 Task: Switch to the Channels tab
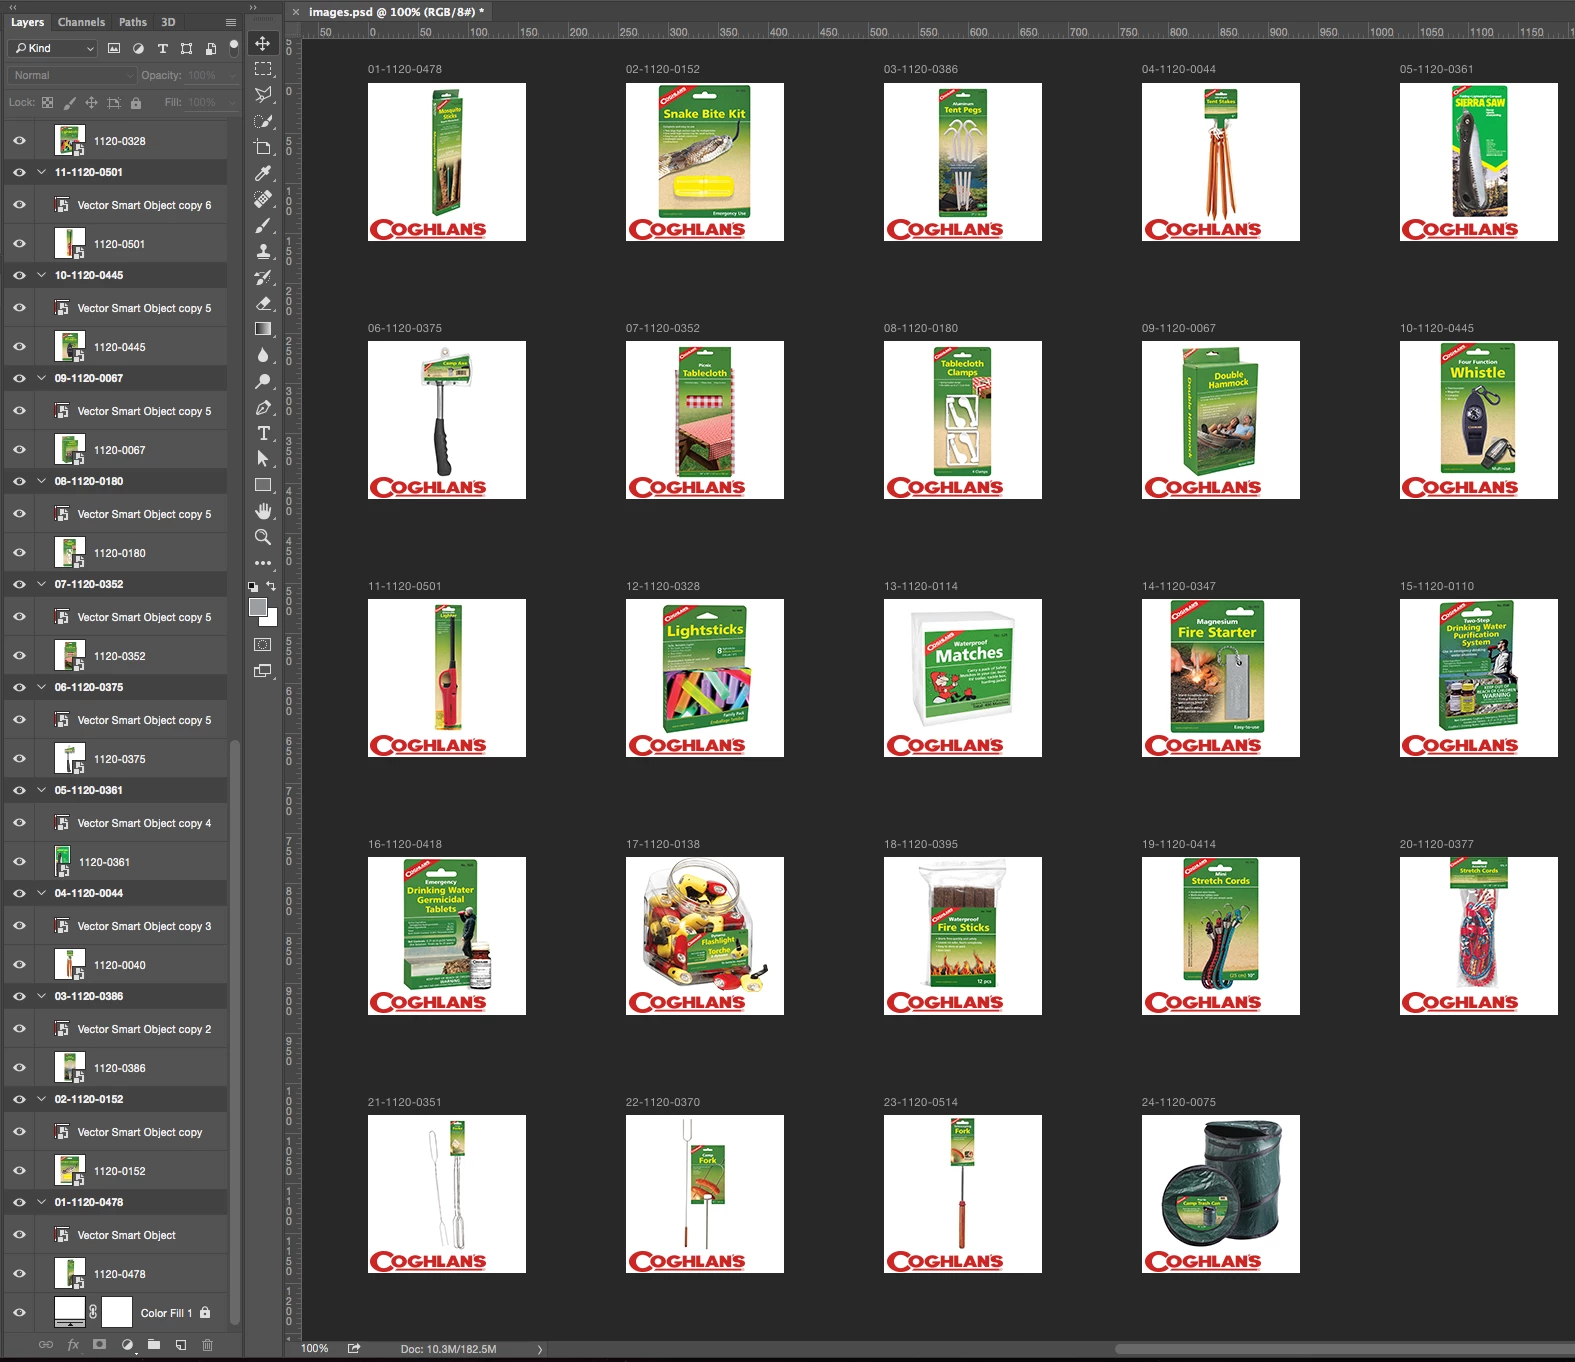(81, 22)
